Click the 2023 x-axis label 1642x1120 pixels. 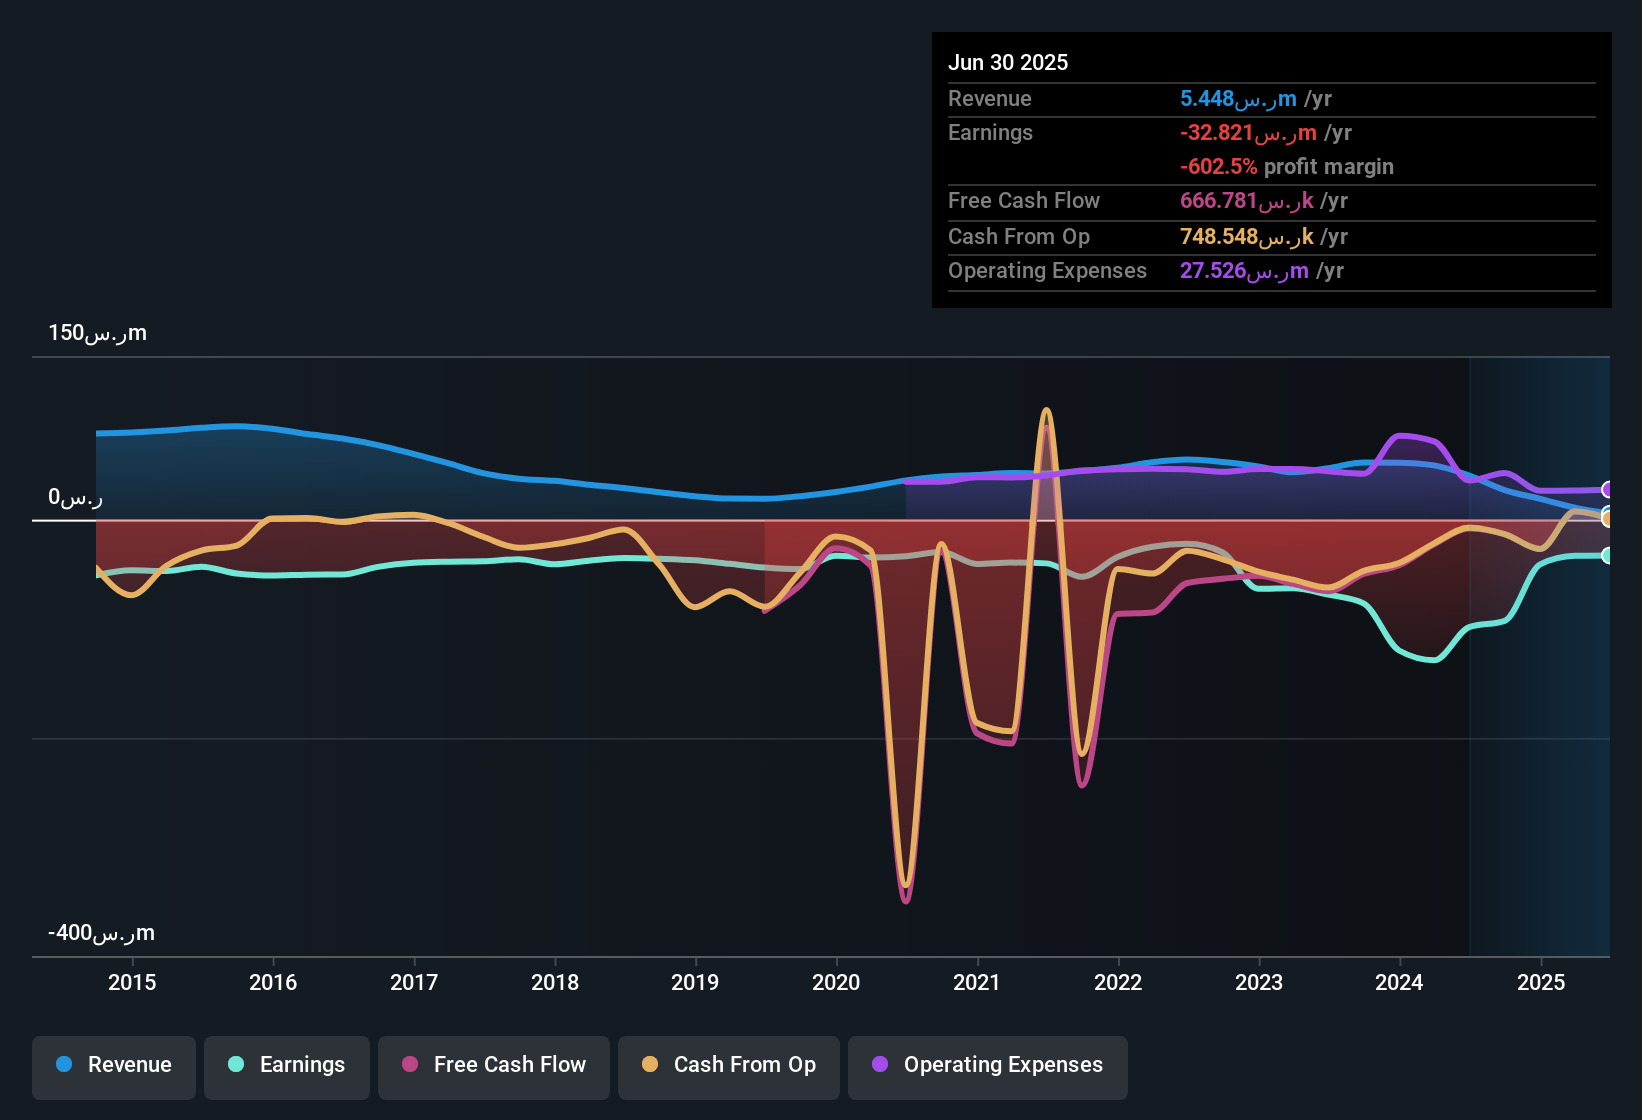click(1259, 982)
